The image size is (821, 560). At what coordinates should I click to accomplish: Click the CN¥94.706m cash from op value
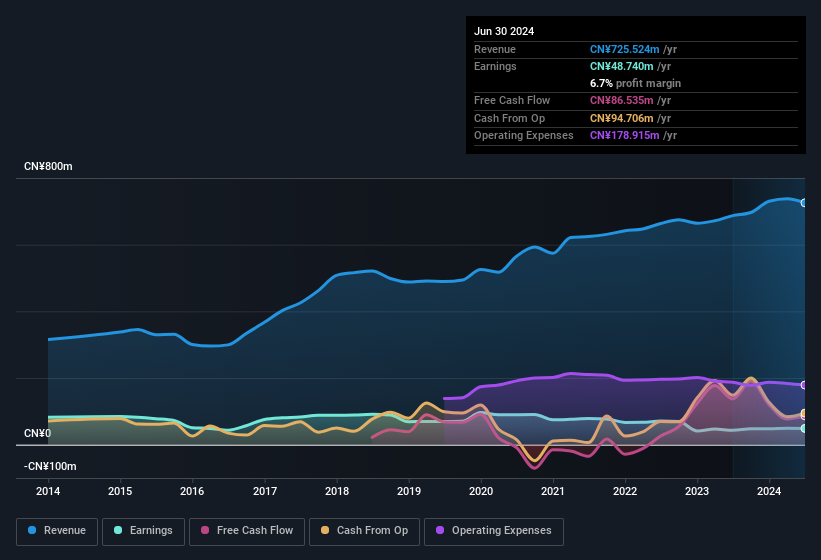click(622, 118)
